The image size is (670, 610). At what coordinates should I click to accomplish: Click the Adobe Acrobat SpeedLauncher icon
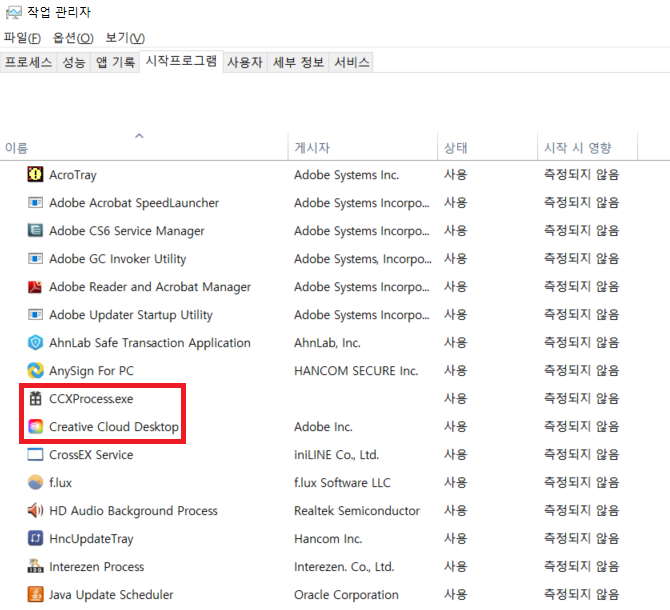35,202
